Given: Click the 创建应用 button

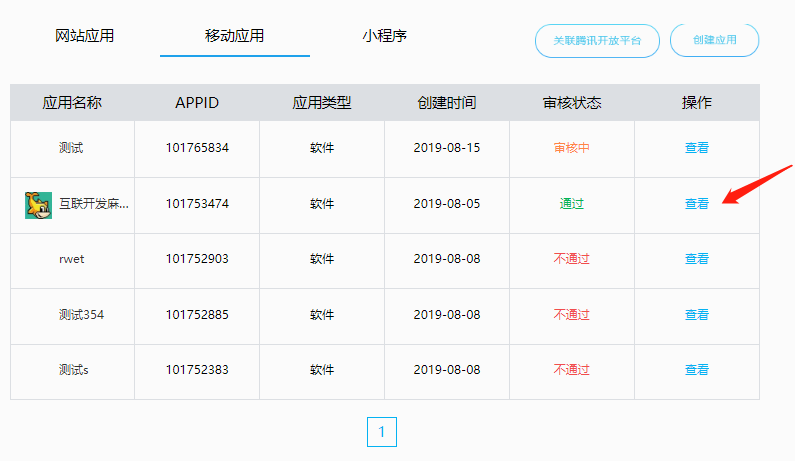Looking at the screenshot, I should pos(714,40).
